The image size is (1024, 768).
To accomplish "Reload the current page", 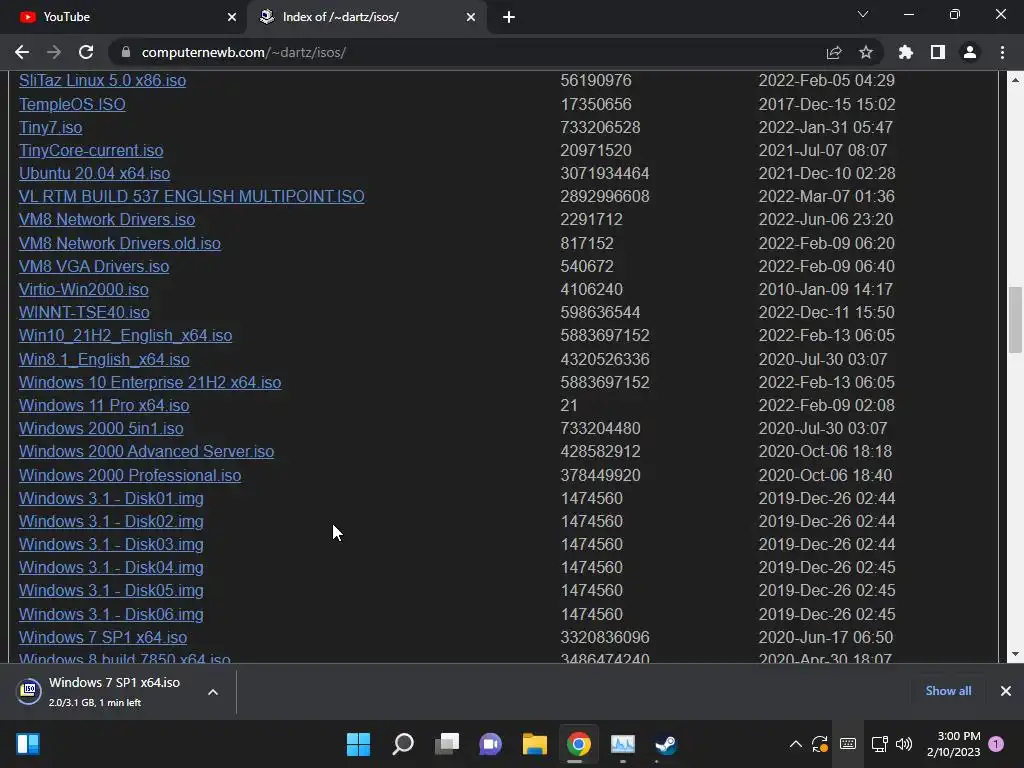I will pyautogui.click(x=86, y=52).
